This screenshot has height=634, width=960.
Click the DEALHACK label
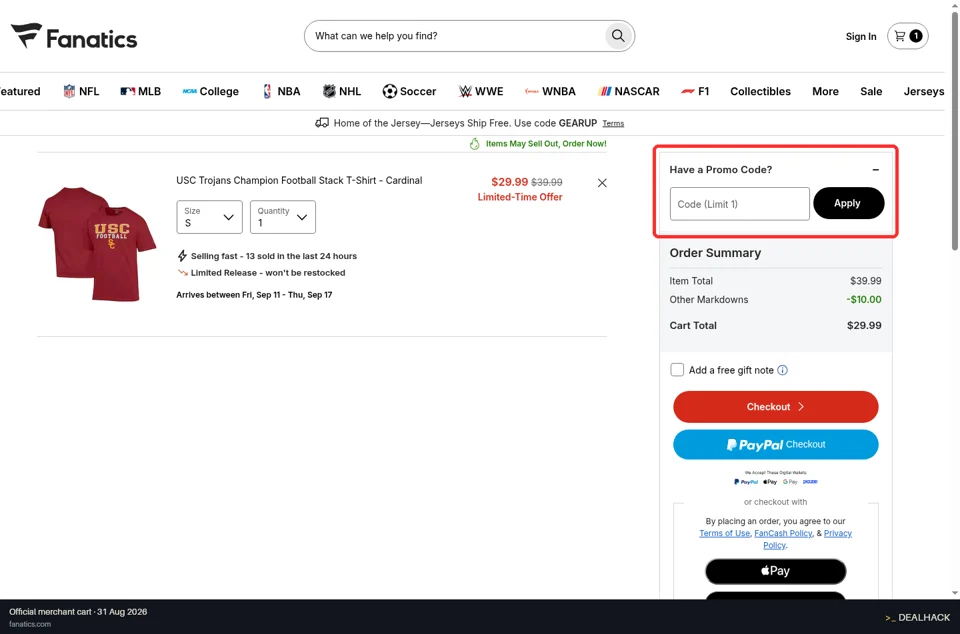pos(918,617)
